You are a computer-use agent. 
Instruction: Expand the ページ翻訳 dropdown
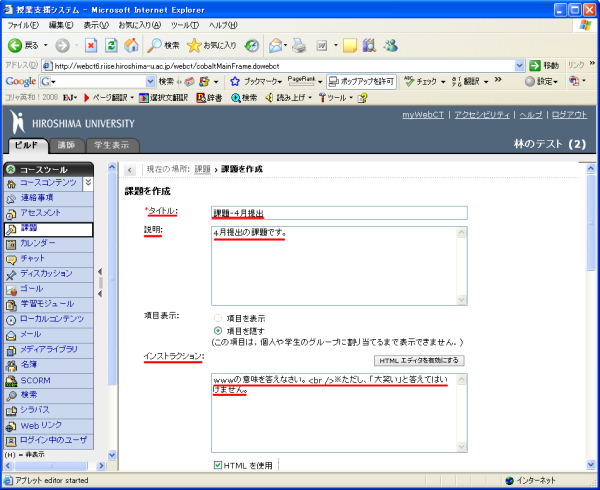click(132, 98)
